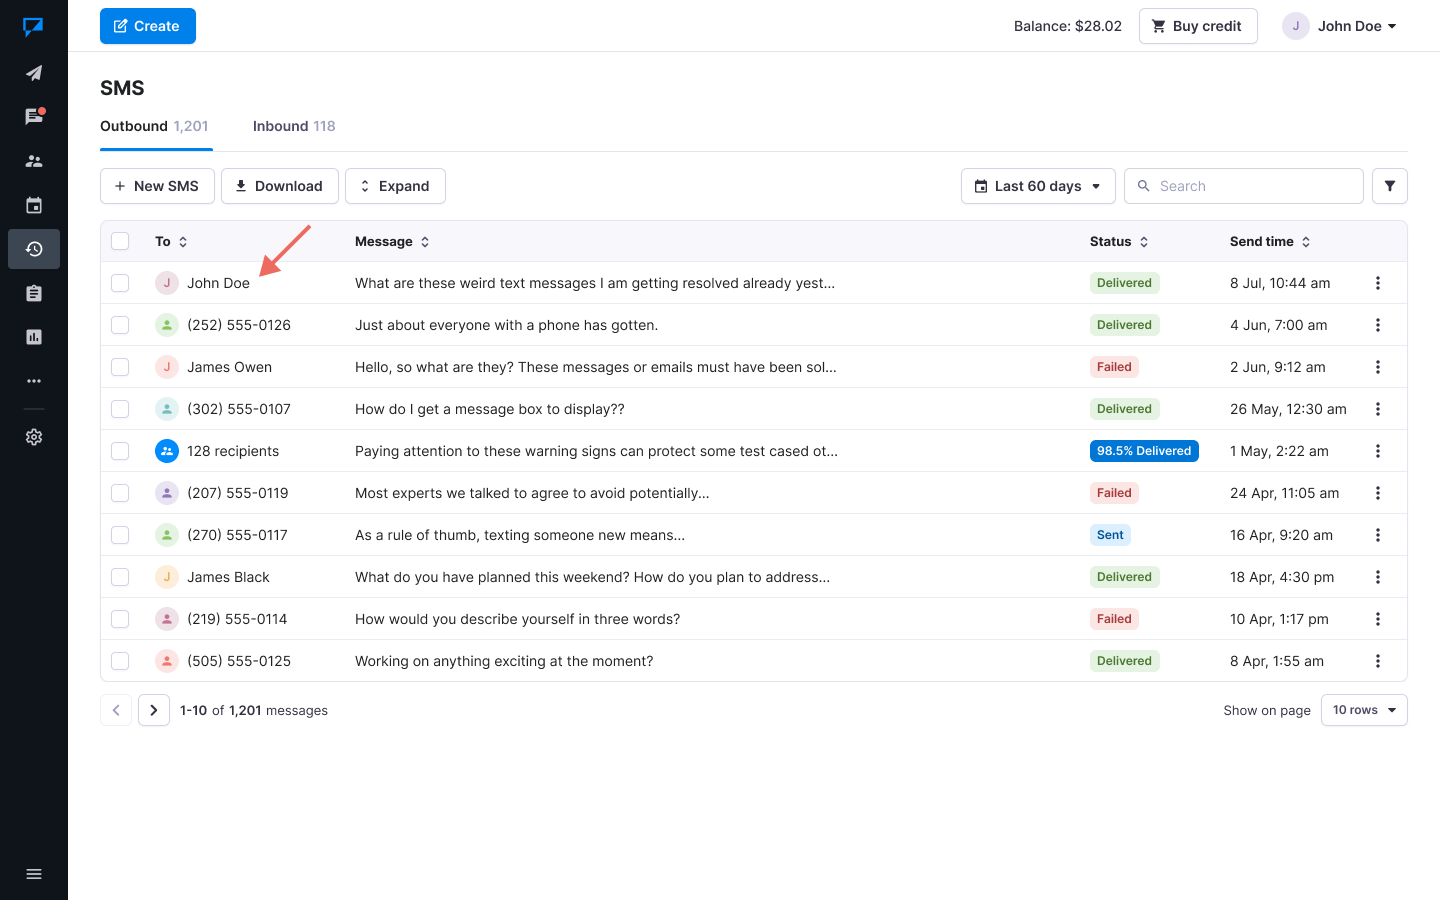Open the Settings gear icon in sidebar
The width and height of the screenshot is (1440, 900).
pos(34,437)
